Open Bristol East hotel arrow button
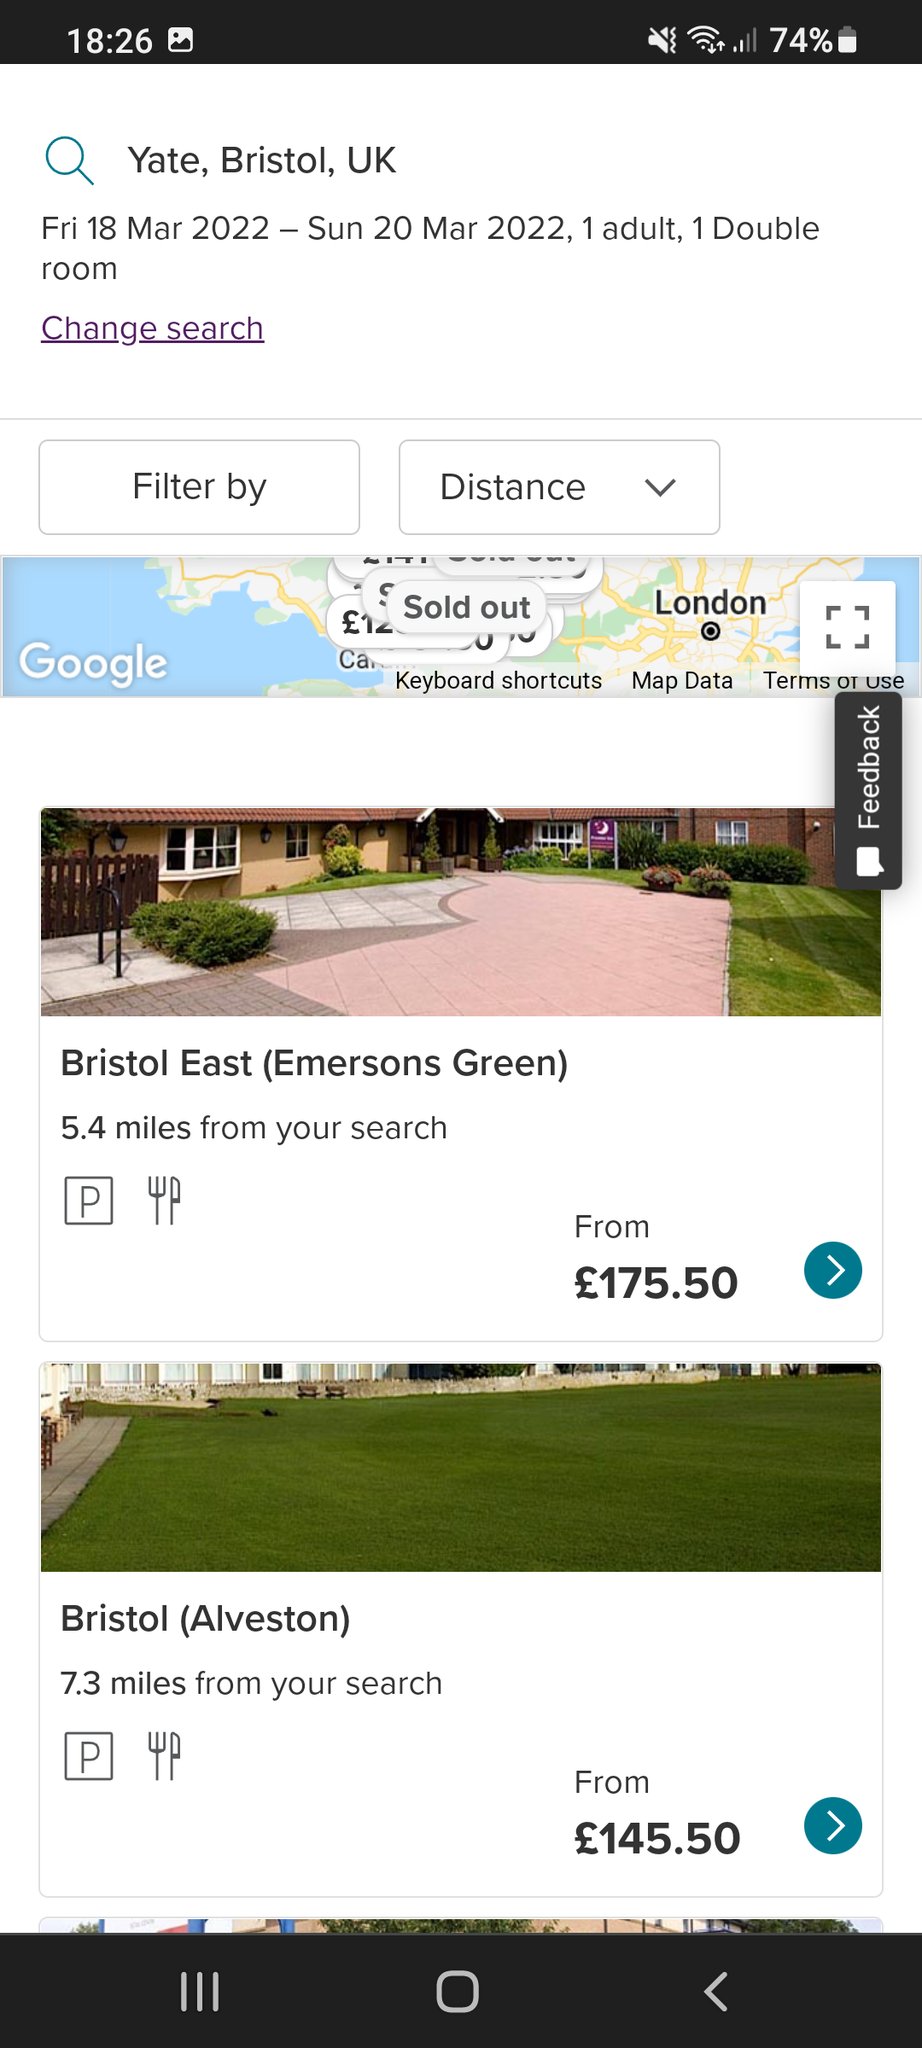Viewport: 922px width, 2048px height. 833,1270
